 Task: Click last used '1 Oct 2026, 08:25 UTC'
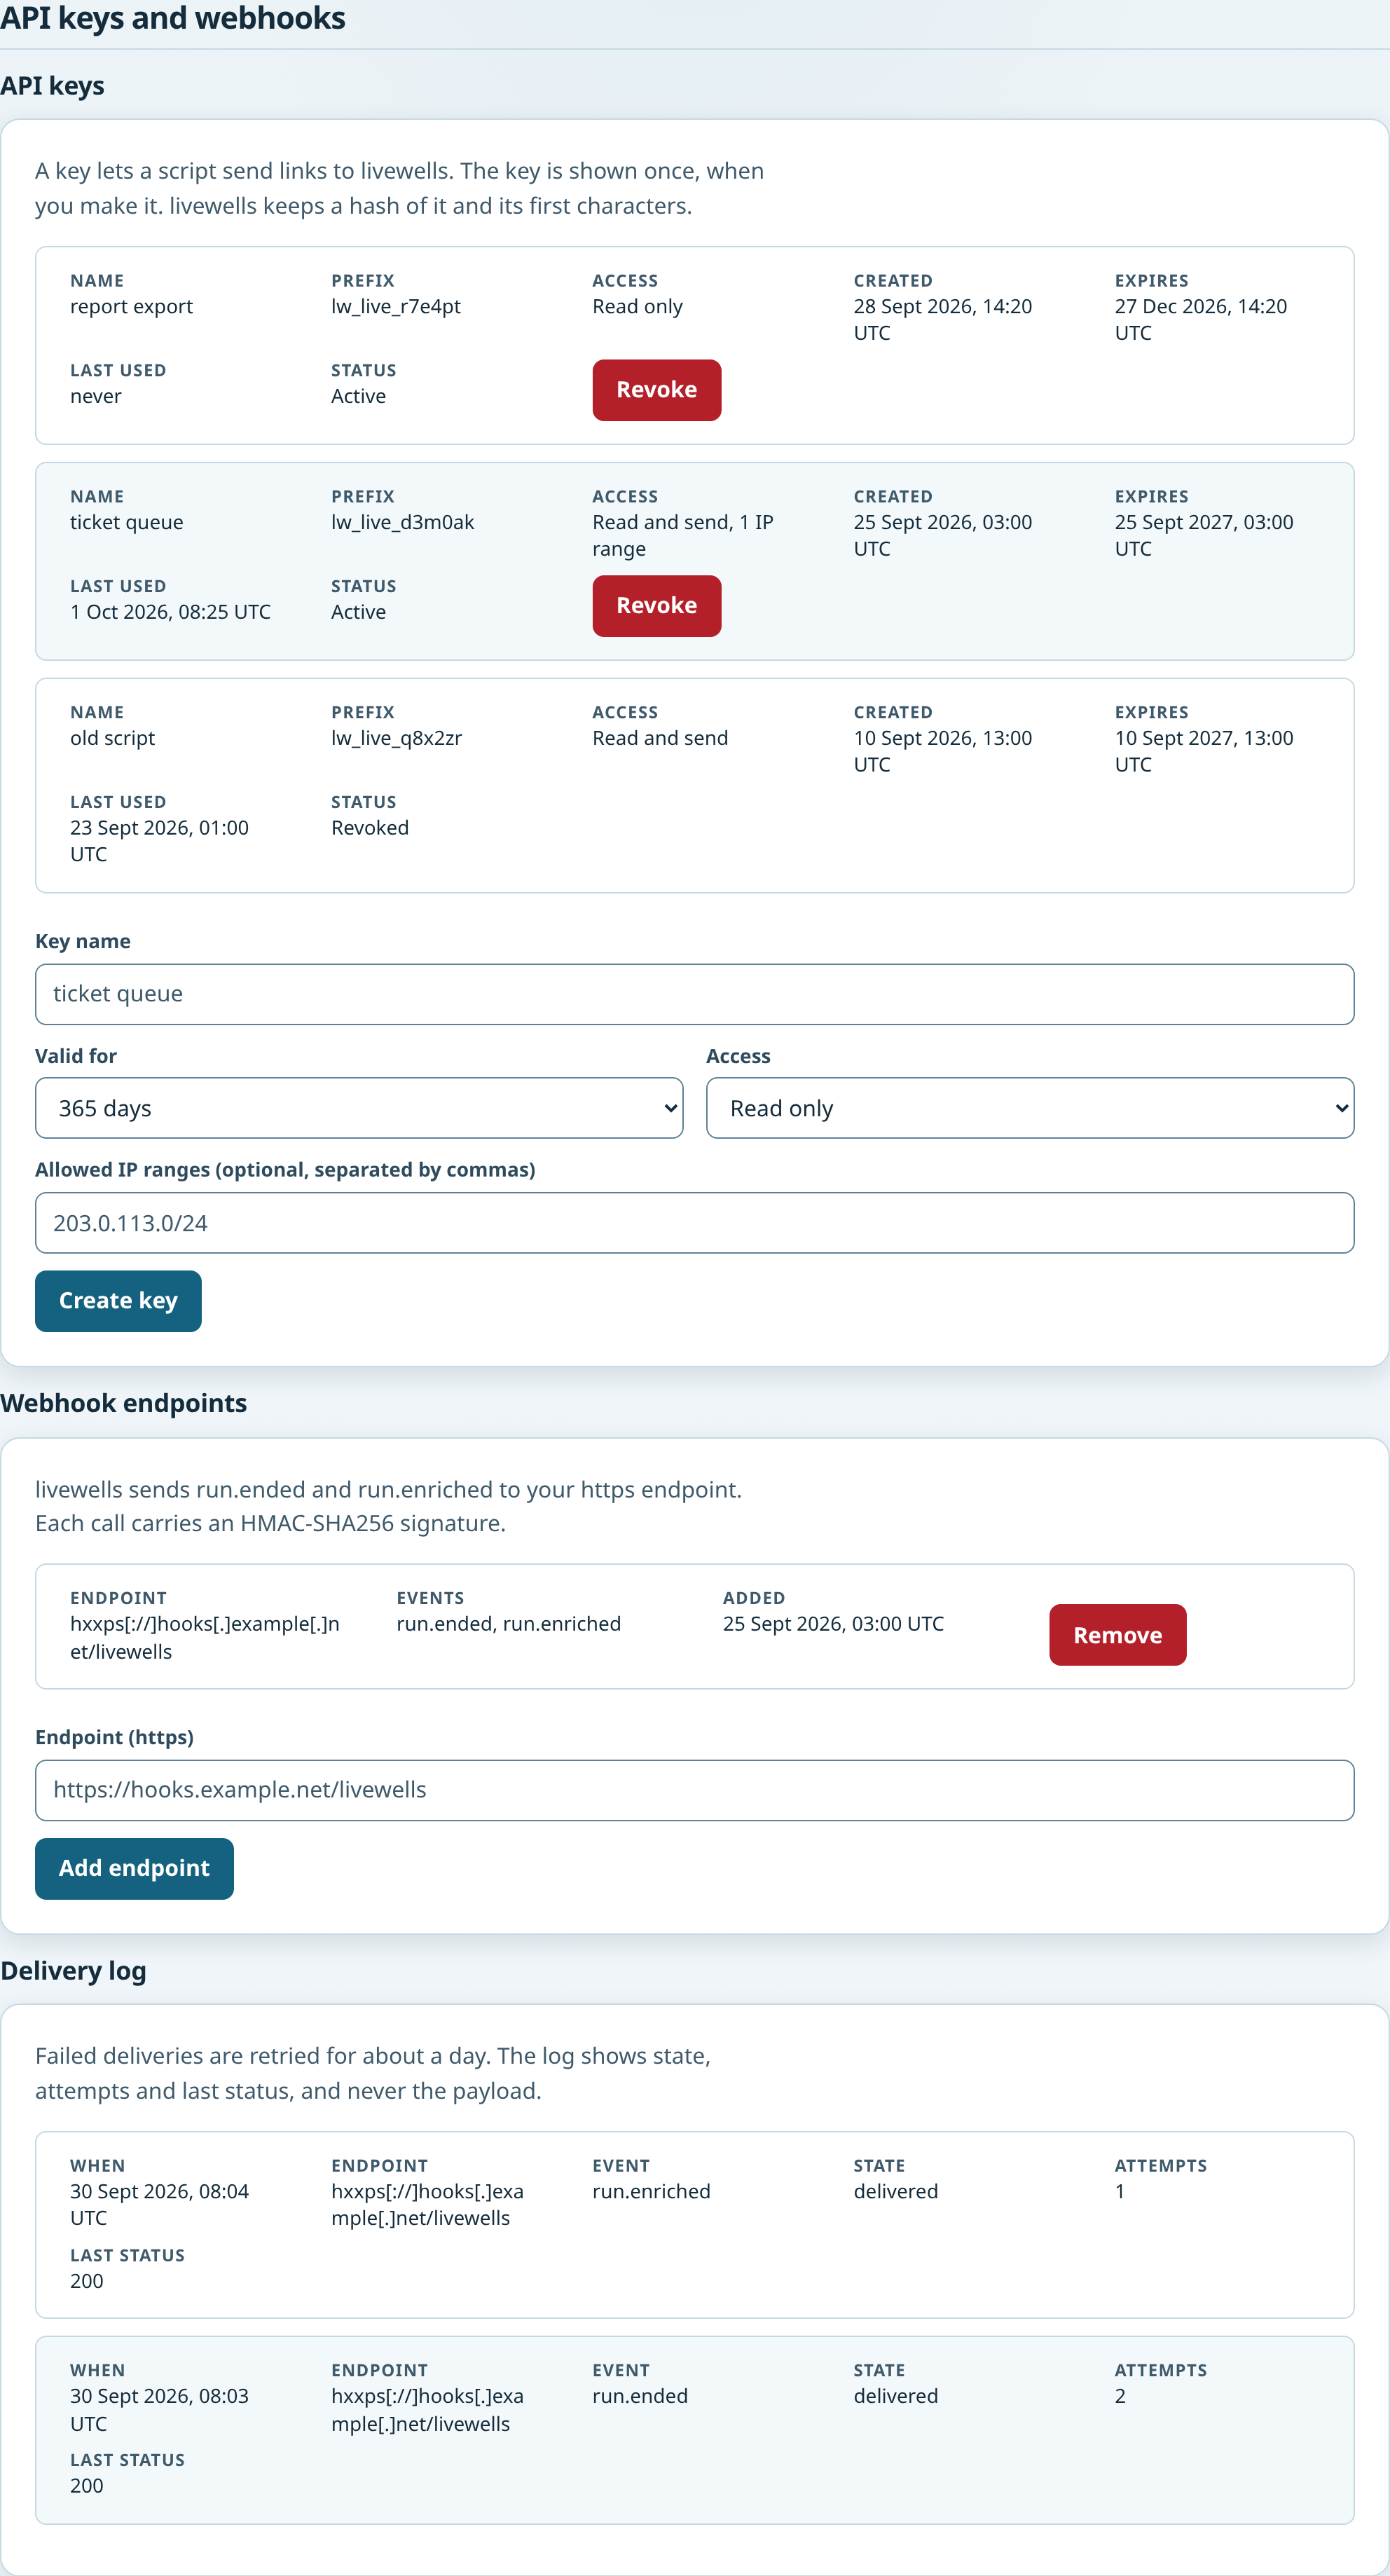[171, 612]
